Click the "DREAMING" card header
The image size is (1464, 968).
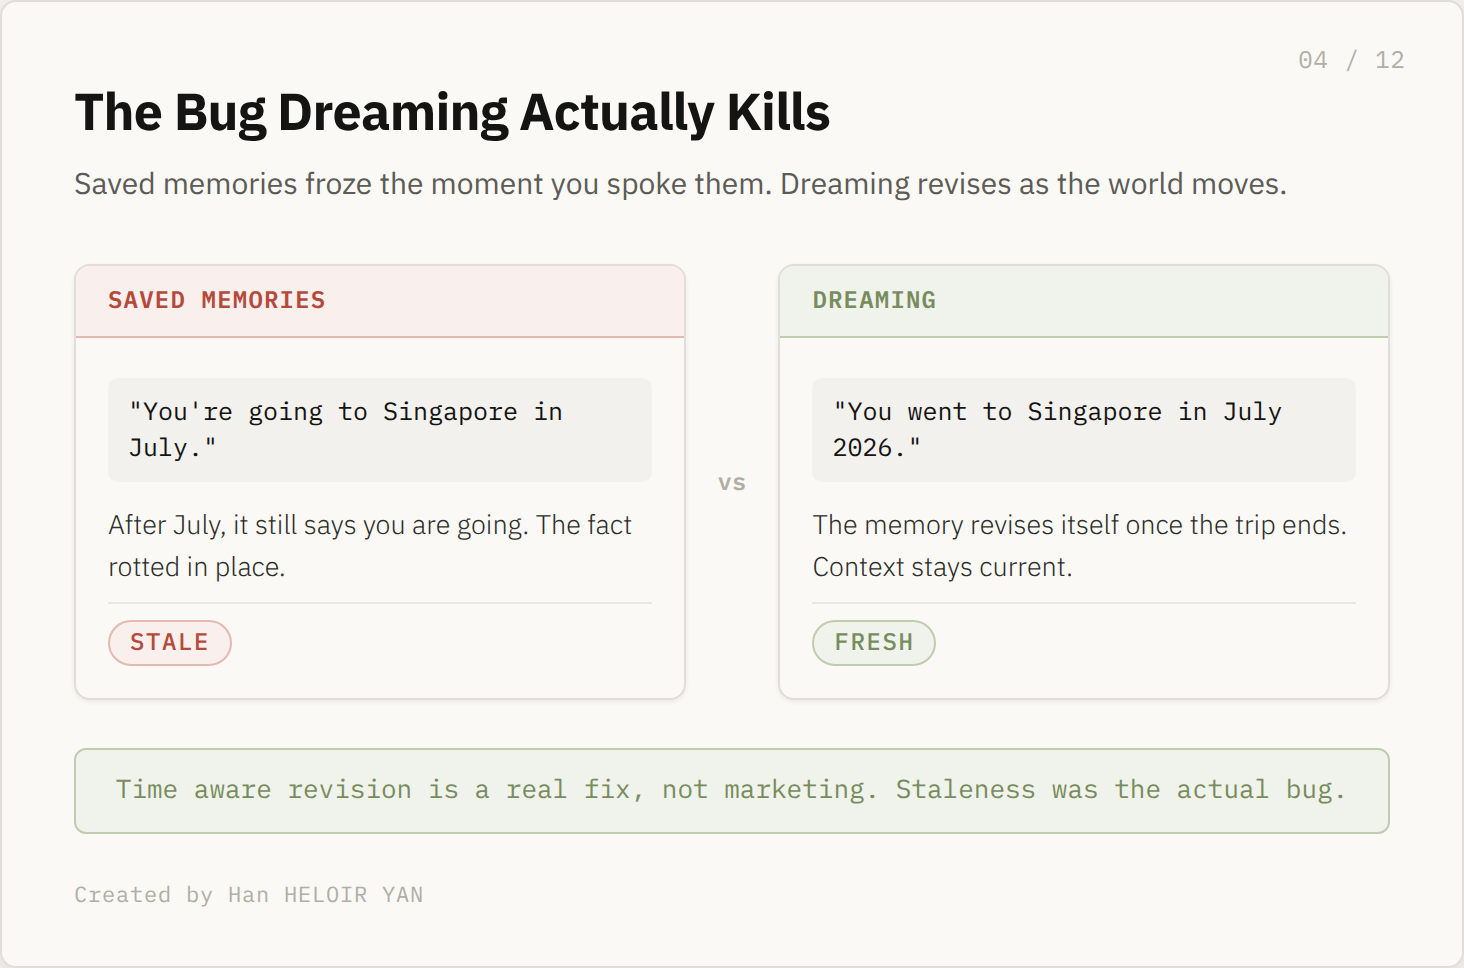pyautogui.click(x=1084, y=301)
